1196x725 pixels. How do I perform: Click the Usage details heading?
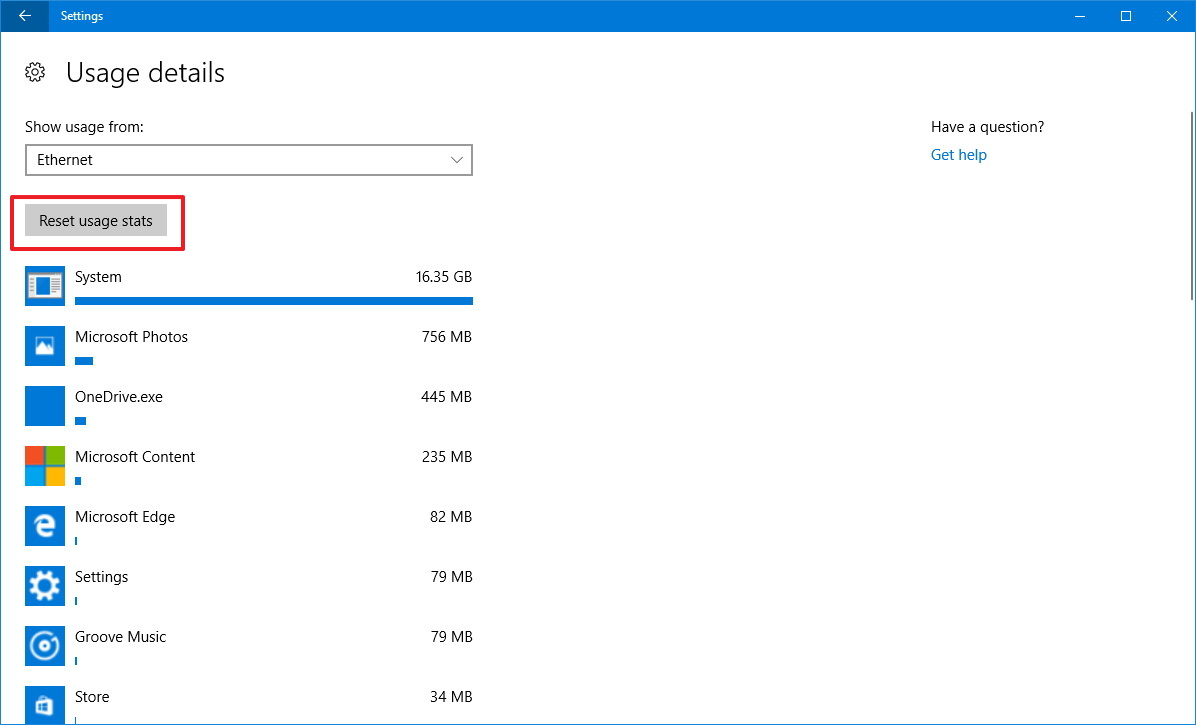(x=146, y=72)
